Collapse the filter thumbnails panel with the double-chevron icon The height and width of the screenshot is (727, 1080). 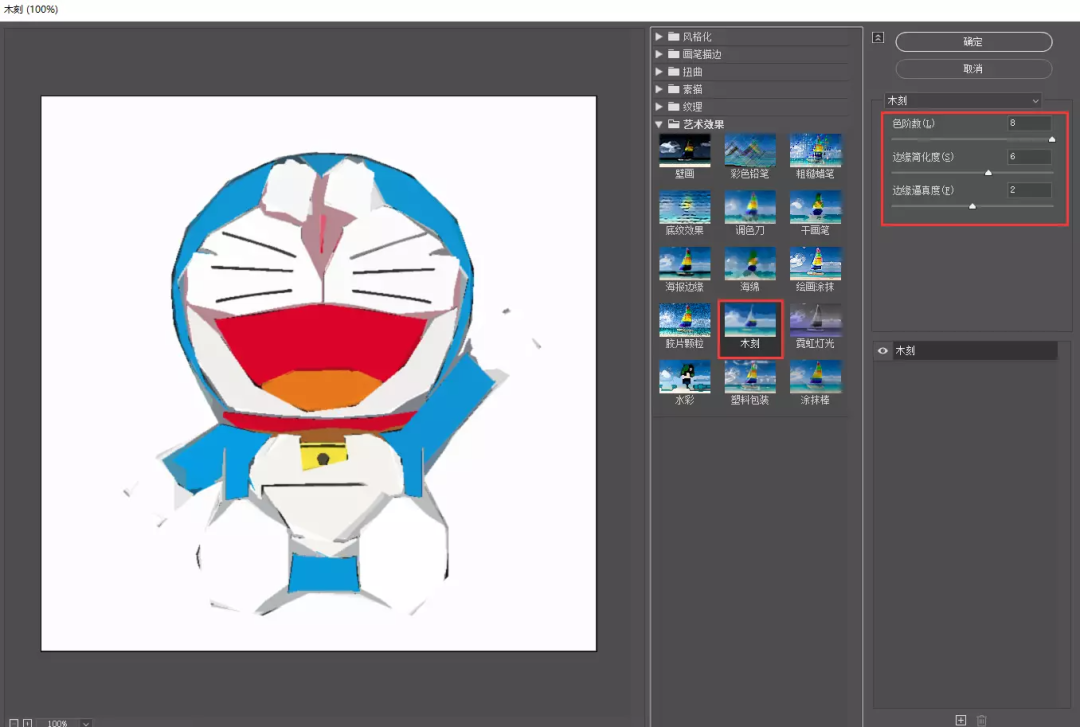point(878,38)
